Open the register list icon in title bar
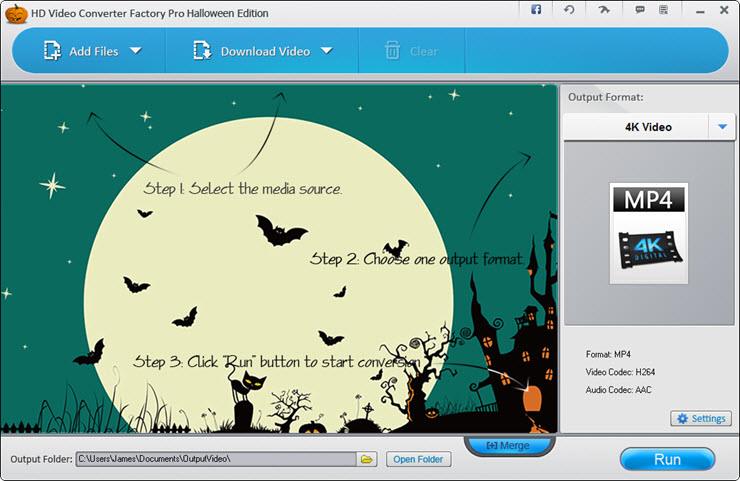 coord(664,9)
